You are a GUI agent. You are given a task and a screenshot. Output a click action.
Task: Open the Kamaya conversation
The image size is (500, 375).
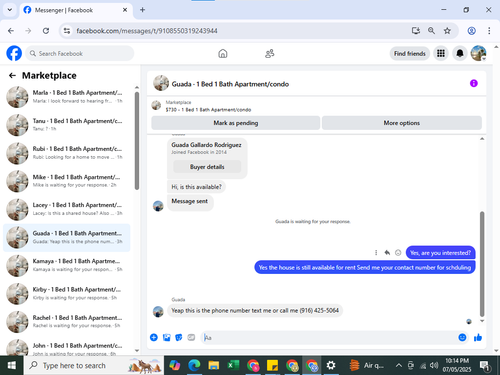[x=67, y=265]
